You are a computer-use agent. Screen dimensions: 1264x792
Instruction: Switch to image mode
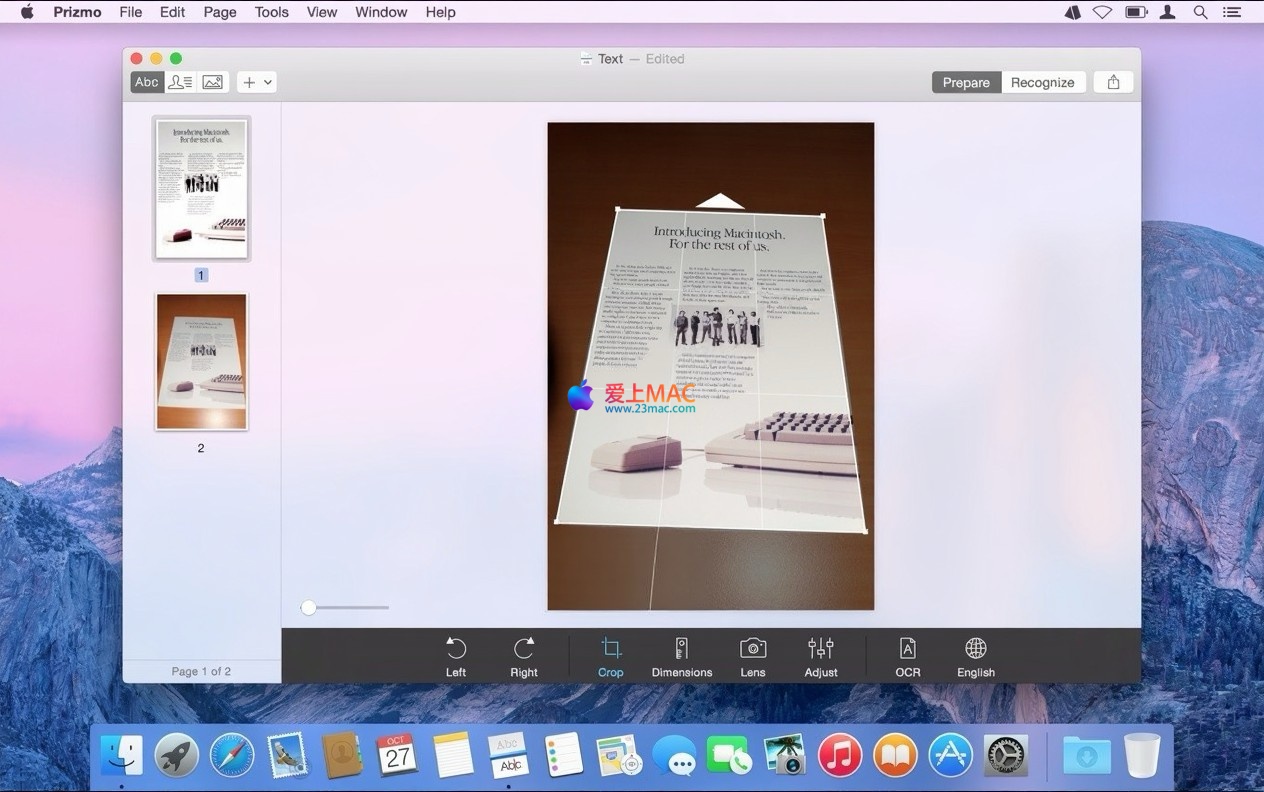point(213,82)
